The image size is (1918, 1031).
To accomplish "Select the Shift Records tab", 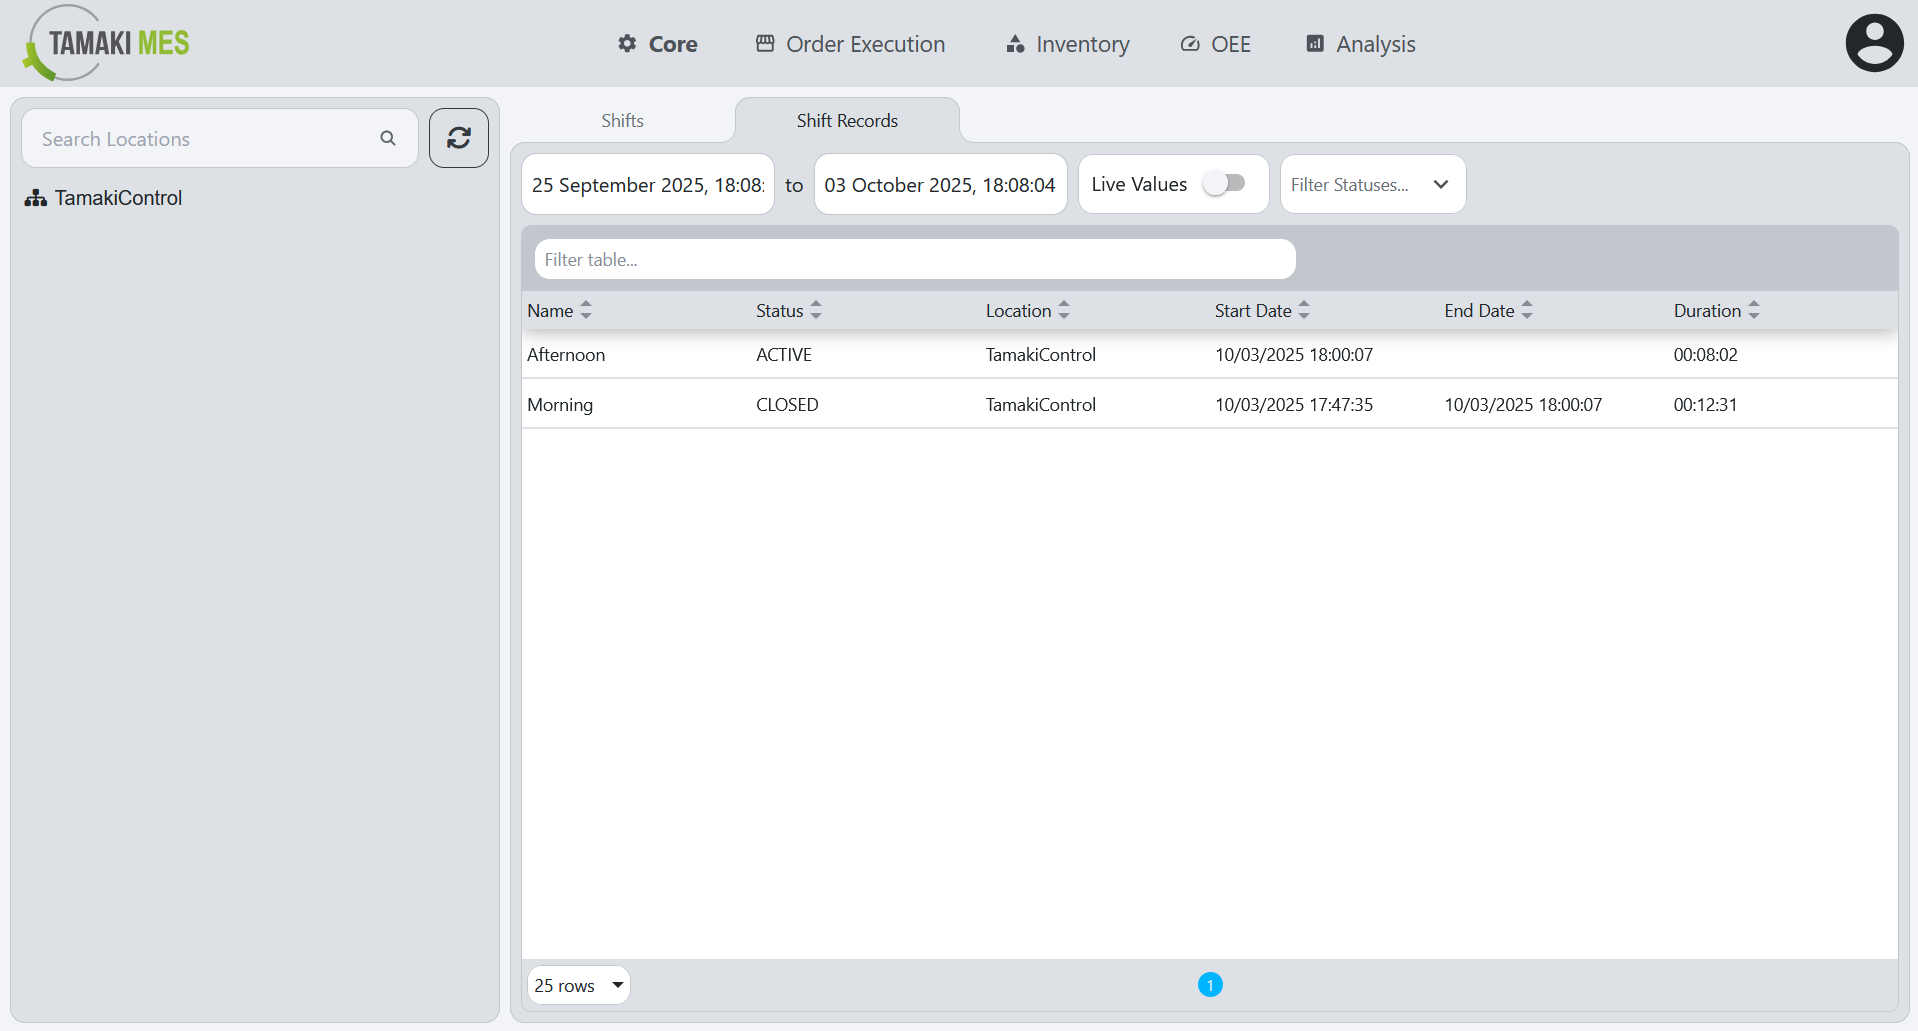I will 847,120.
